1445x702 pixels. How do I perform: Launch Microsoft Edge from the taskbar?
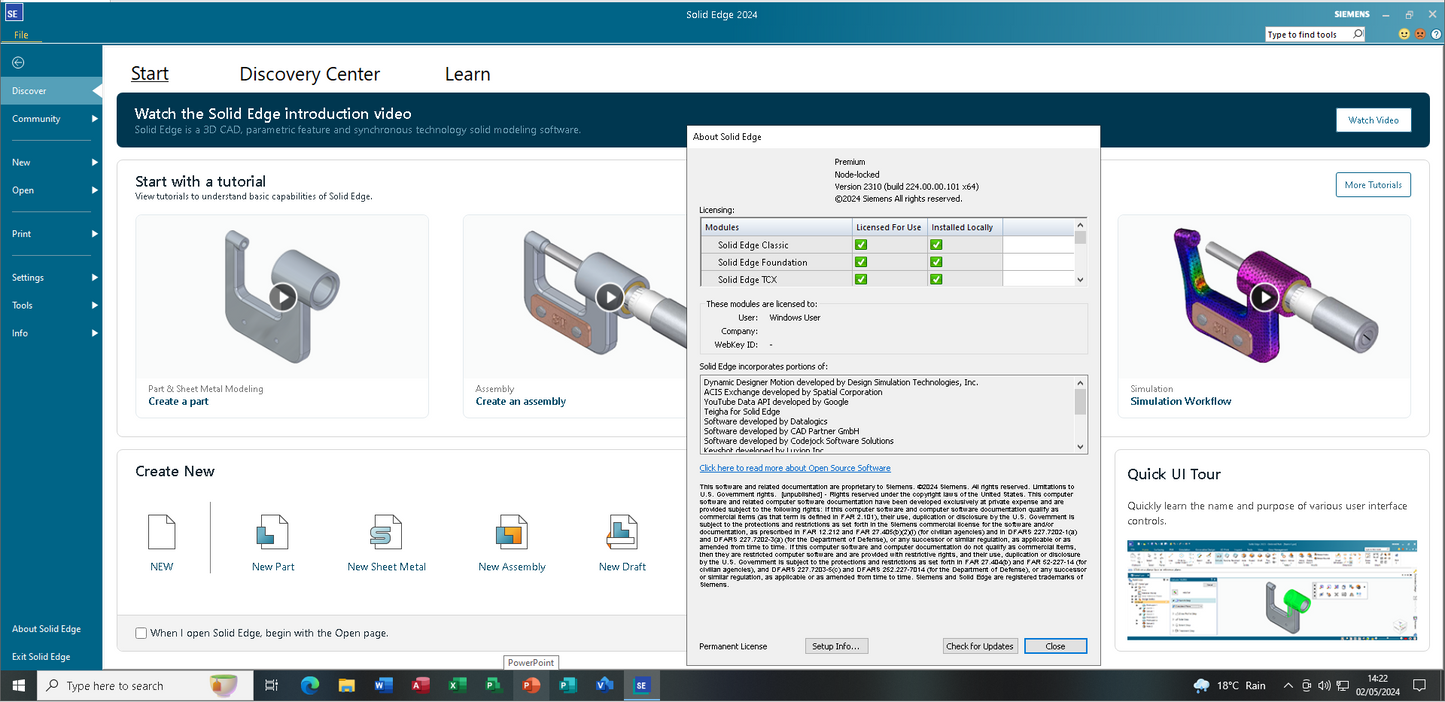(x=310, y=686)
